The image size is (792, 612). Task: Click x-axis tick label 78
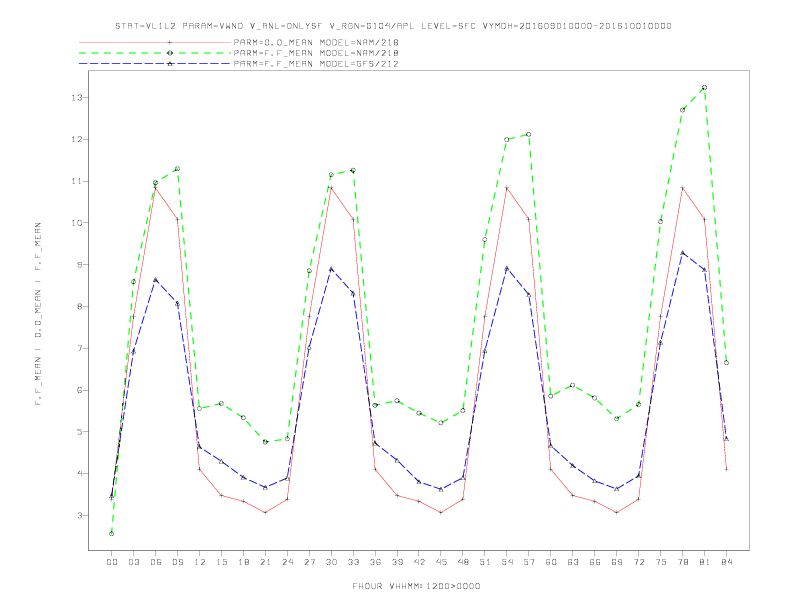682,562
